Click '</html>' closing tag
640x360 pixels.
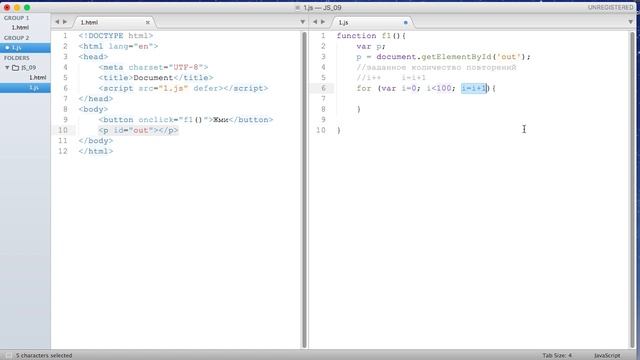pos(96,151)
